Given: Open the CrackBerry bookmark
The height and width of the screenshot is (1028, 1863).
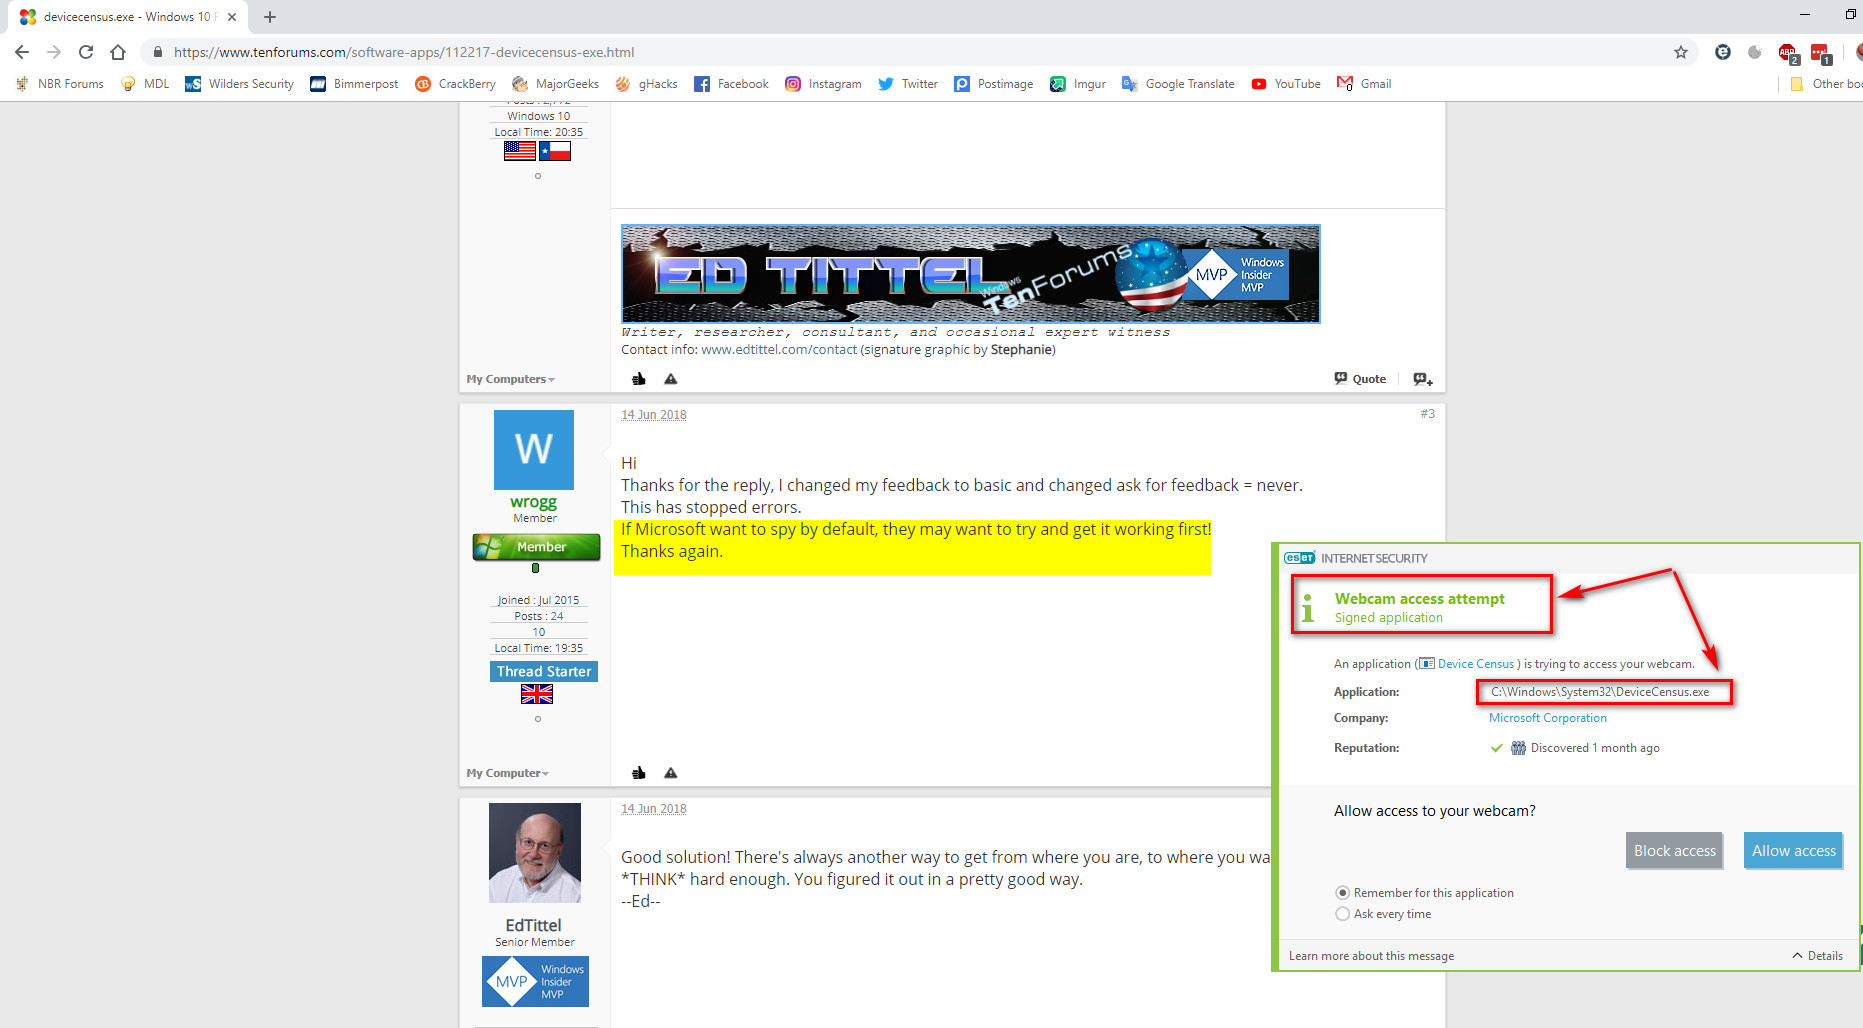Looking at the screenshot, I should pyautogui.click(x=456, y=84).
